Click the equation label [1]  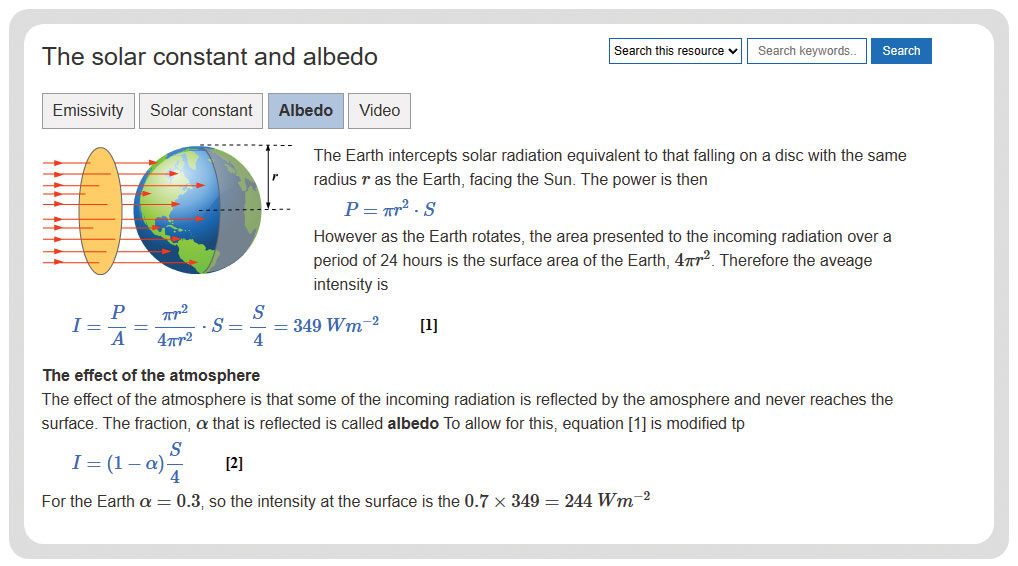click(x=428, y=325)
